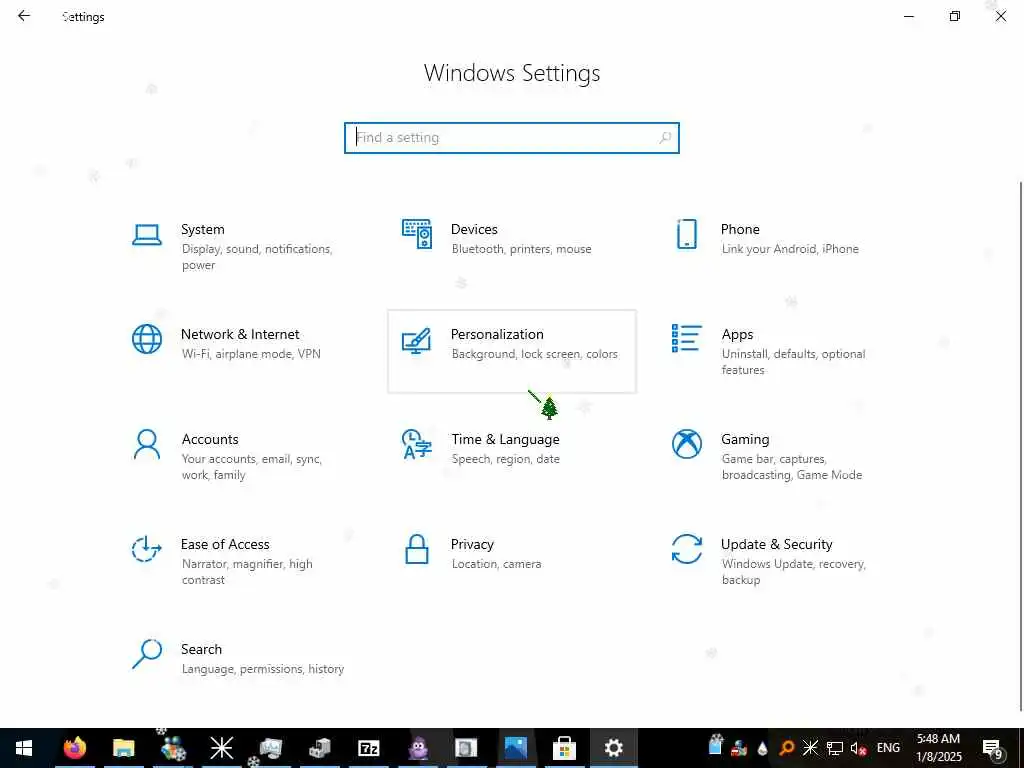Click the ENG language indicator
Screen dimensions: 1024x768
tap(888, 748)
